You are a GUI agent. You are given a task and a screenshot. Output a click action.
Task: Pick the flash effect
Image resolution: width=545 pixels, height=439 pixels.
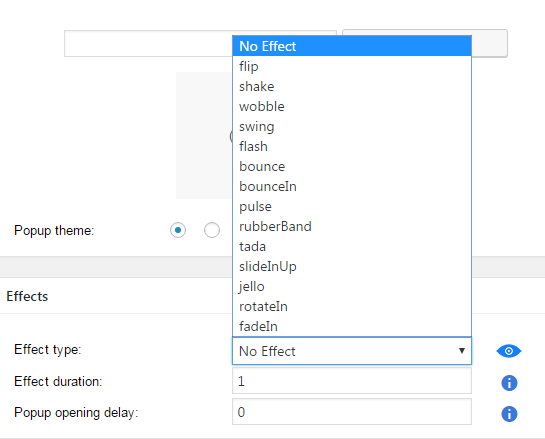click(352, 146)
